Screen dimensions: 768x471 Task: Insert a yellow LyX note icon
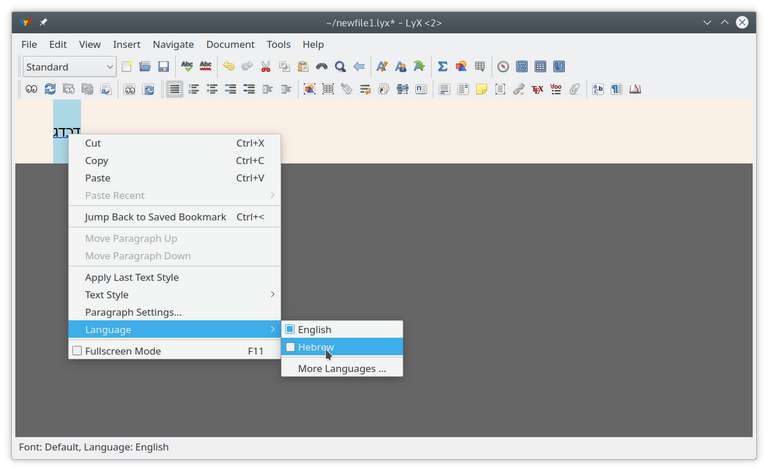[481, 89]
